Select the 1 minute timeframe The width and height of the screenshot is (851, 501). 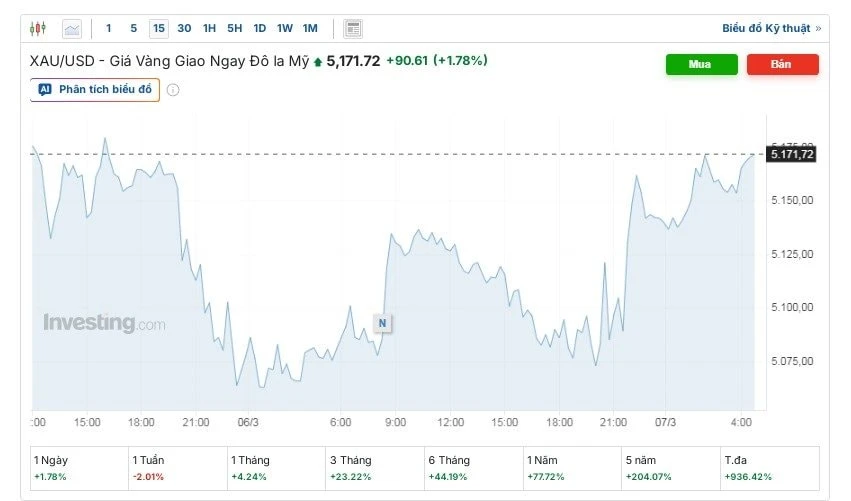point(109,28)
